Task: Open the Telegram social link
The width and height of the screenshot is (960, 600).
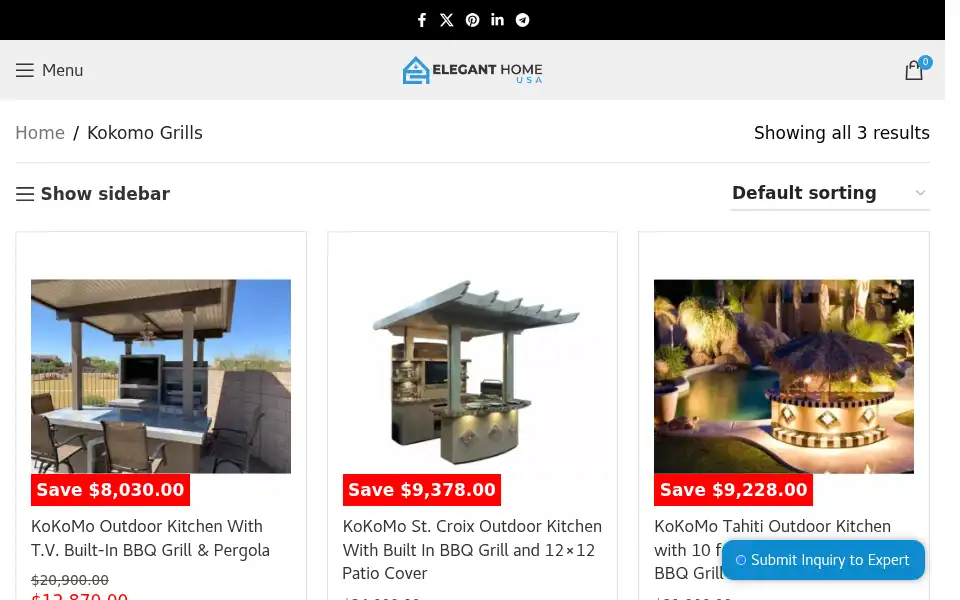Action: [x=522, y=20]
